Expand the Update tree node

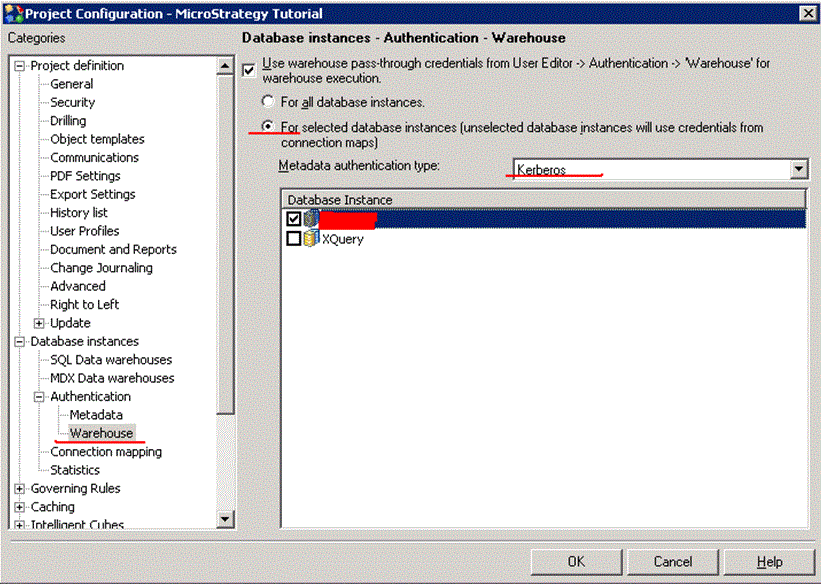(x=39, y=323)
